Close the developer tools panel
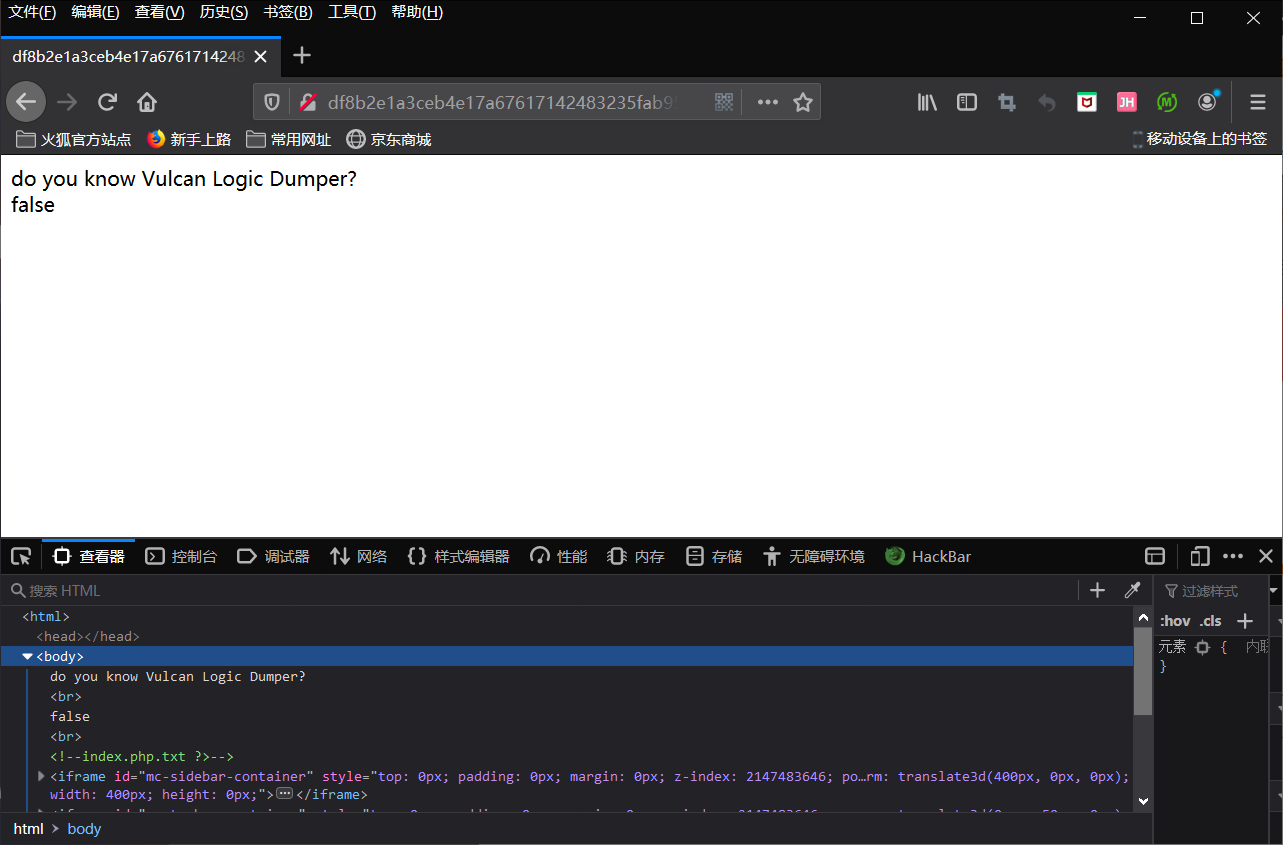This screenshot has width=1283, height=845. point(1266,556)
